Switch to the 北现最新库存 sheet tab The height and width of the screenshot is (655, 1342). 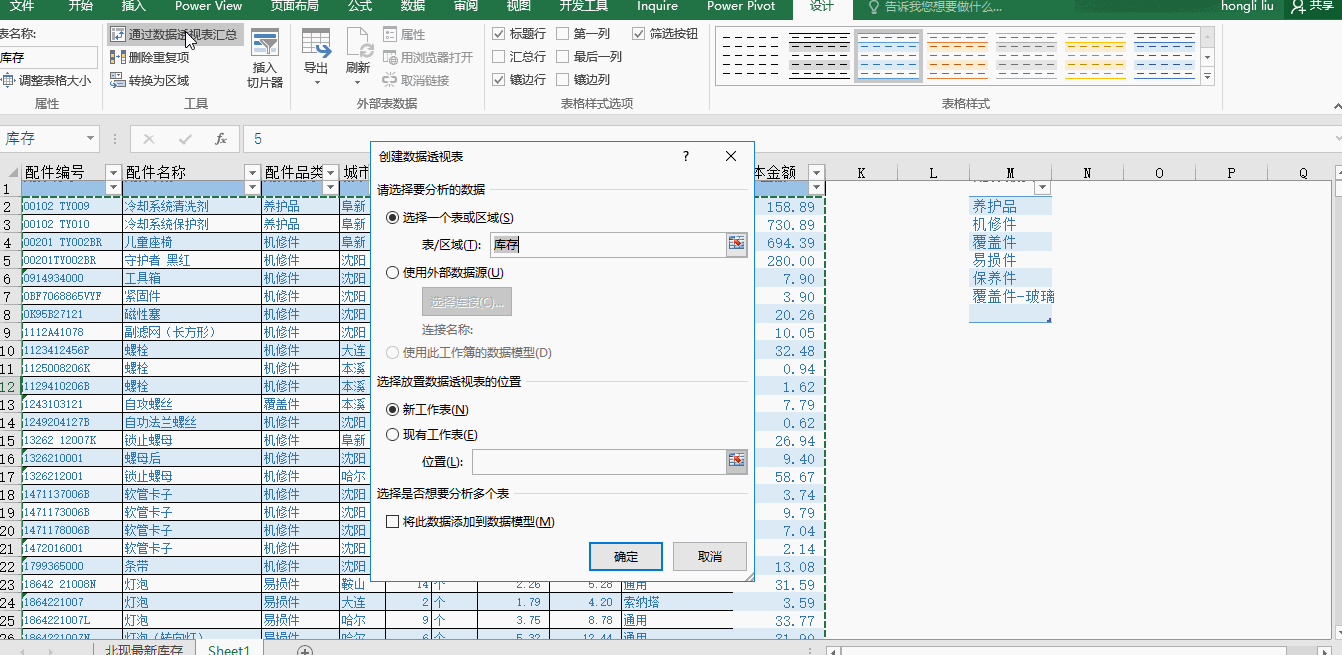(146, 649)
